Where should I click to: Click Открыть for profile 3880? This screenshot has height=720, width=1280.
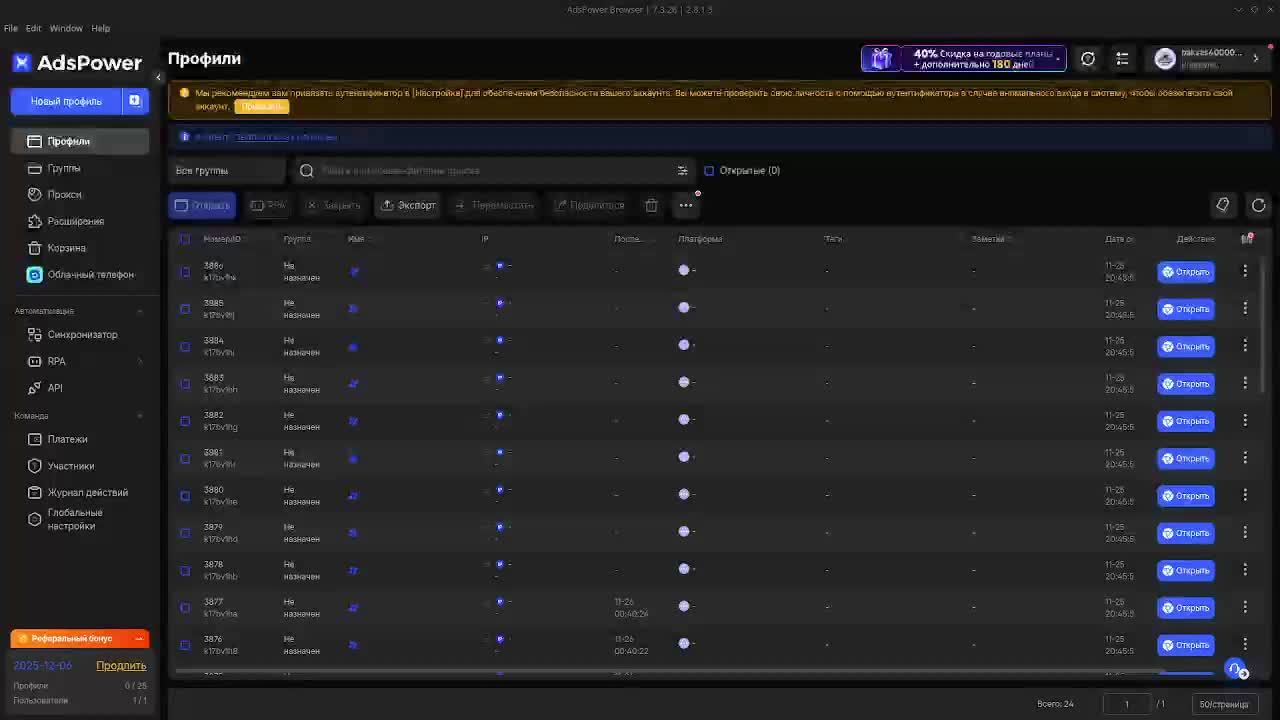[x=1186, y=496]
